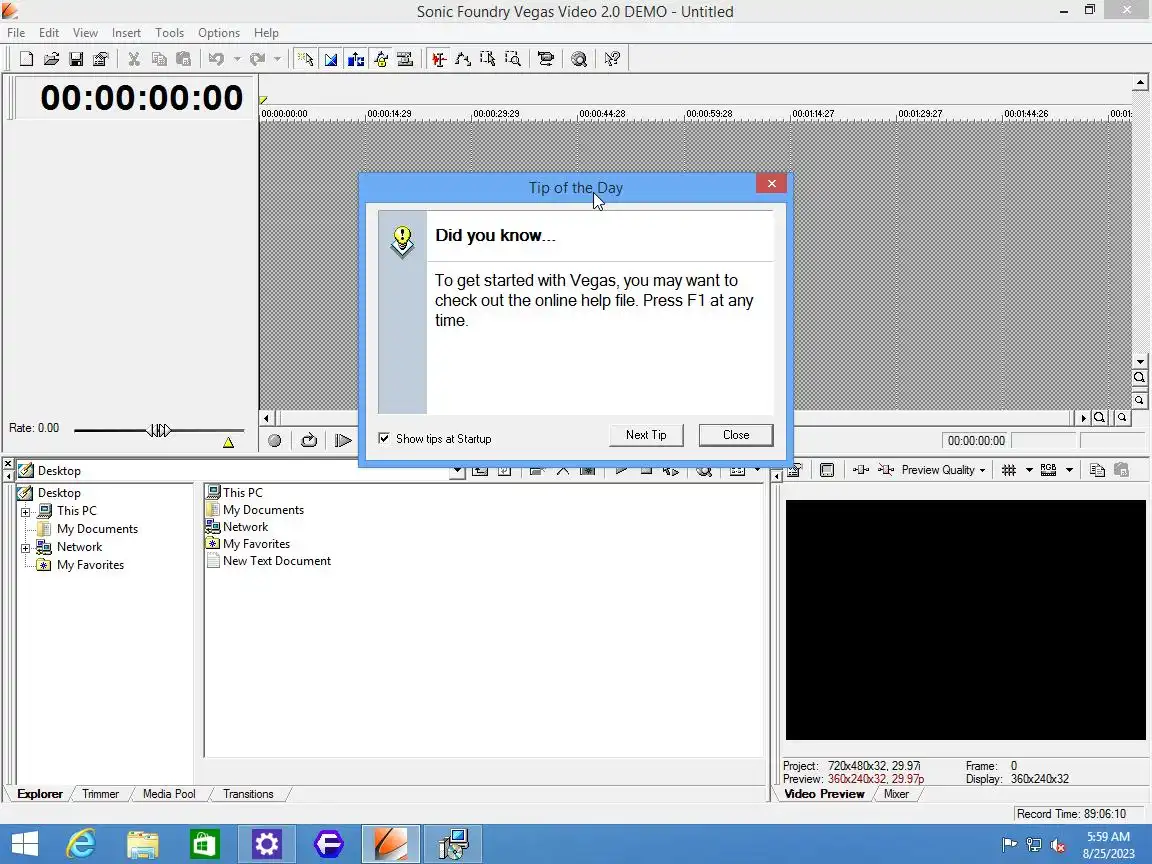Click the timeline cursor position field

click(975, 441)
